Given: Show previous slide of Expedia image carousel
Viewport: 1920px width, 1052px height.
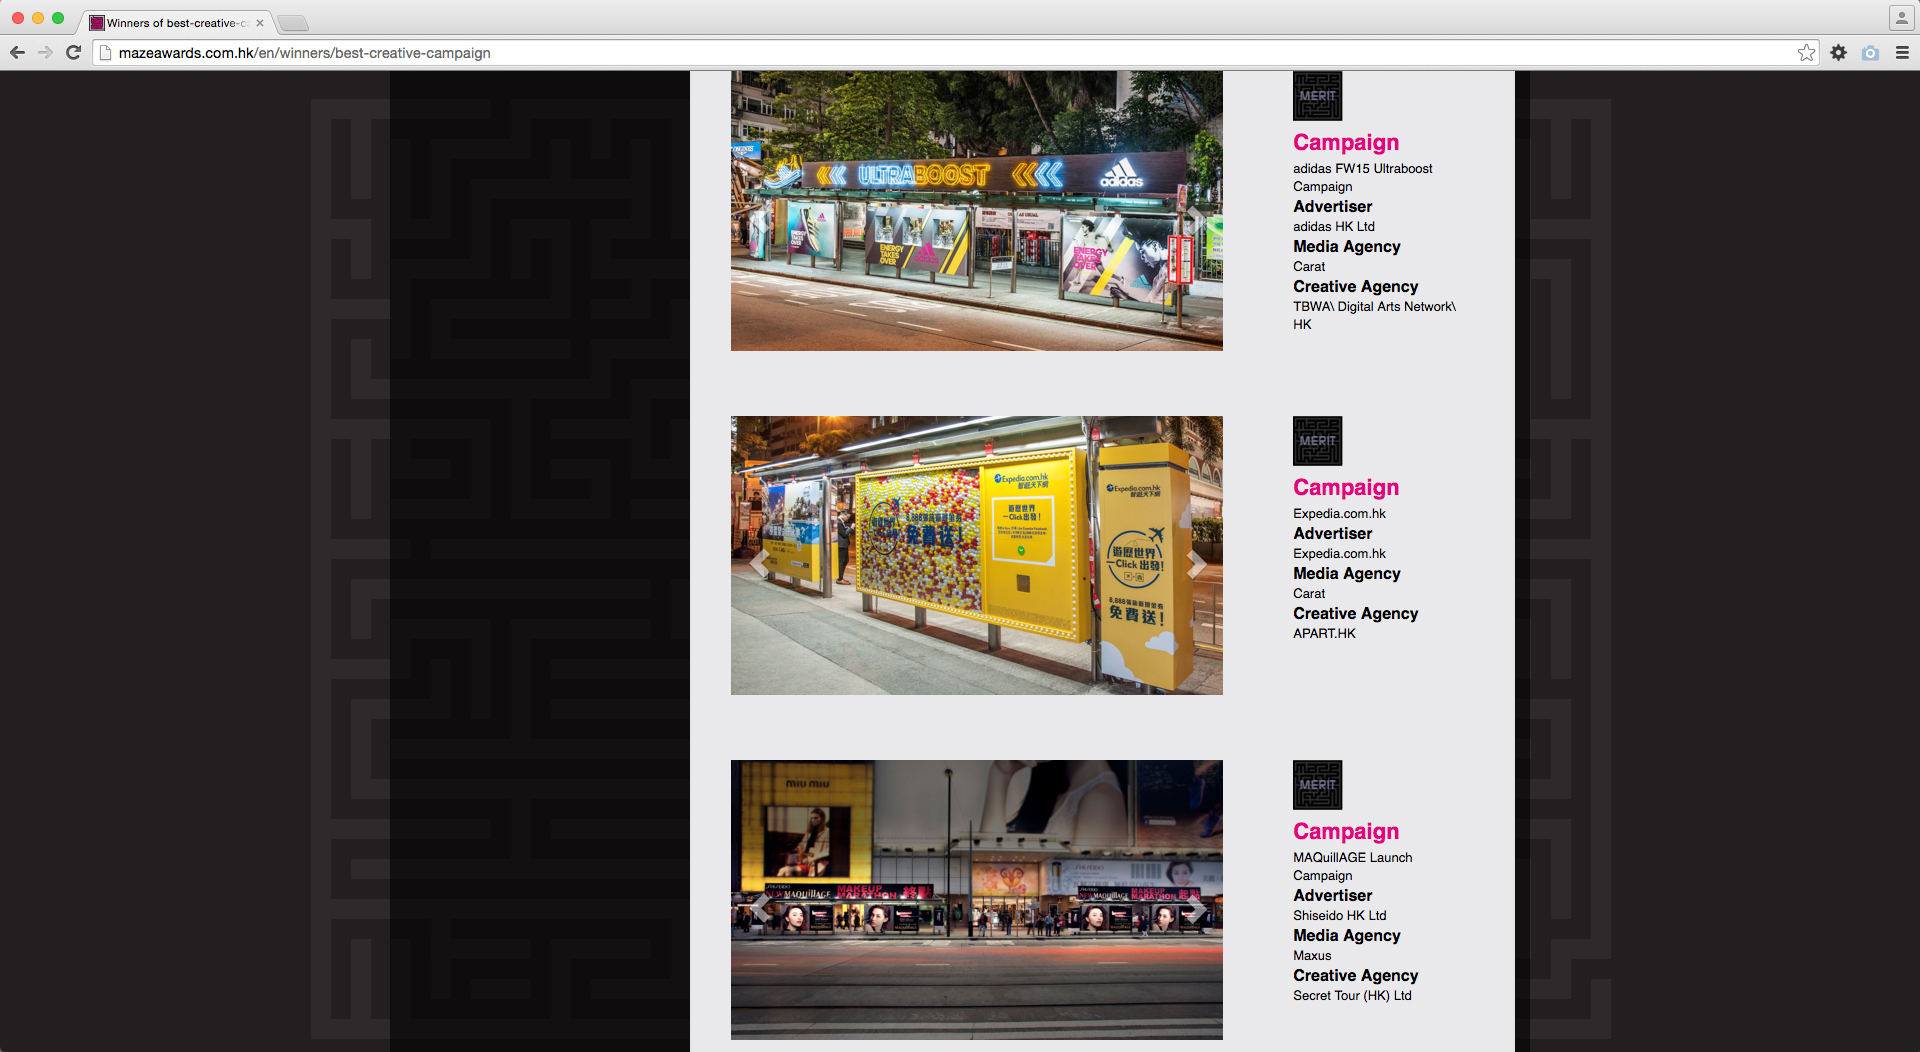Looking at the screenshot, I should pyautogui.click(x=759, y=565).
